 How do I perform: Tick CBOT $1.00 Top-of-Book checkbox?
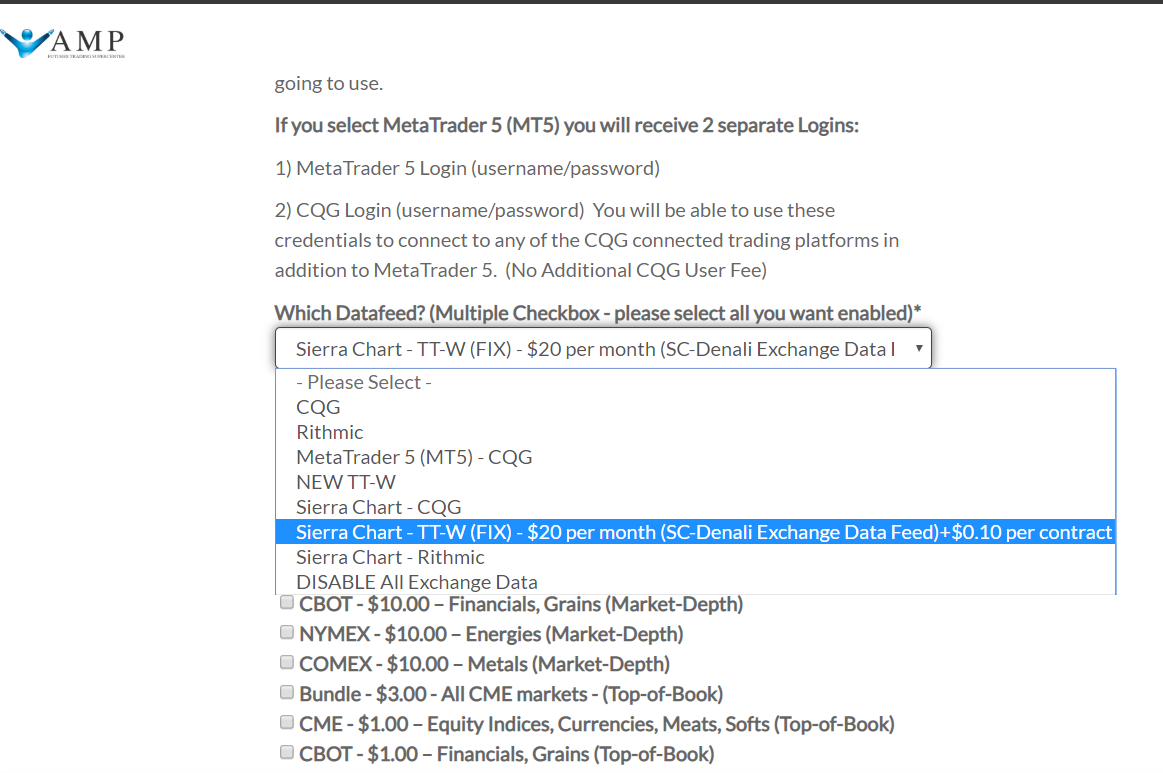coord(286,752)
